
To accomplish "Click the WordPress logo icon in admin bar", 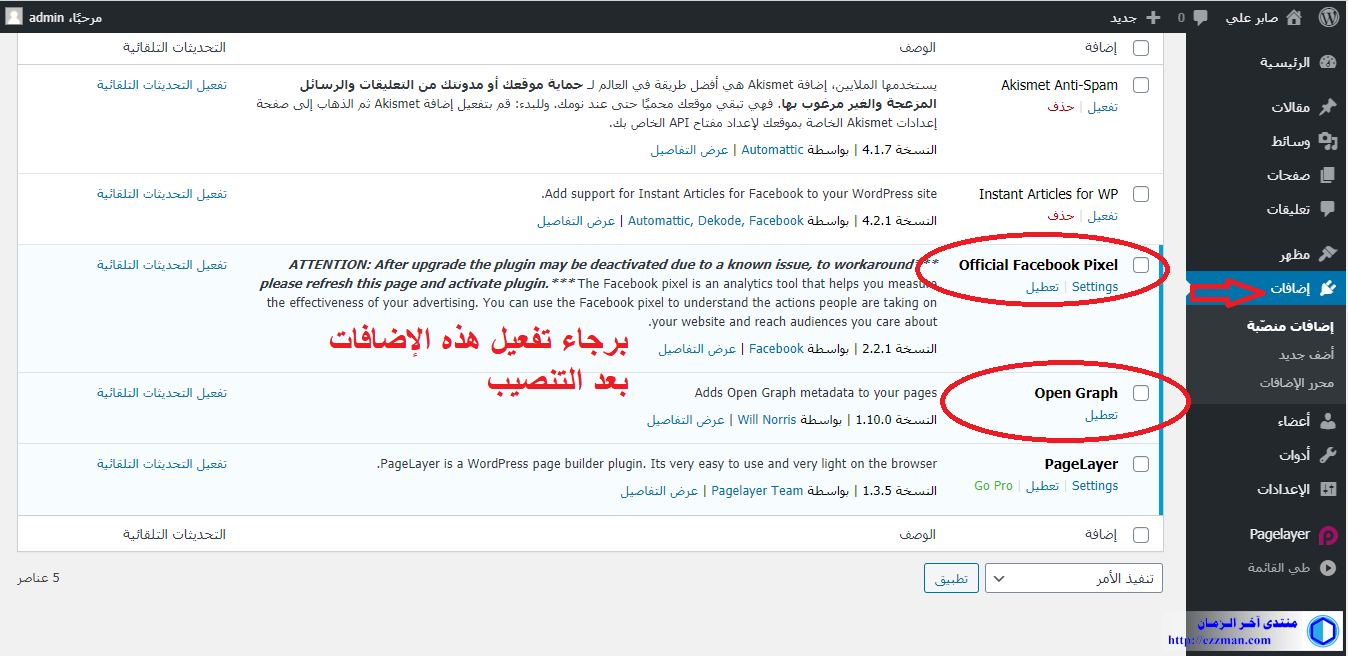I will tap(1328, 17).
